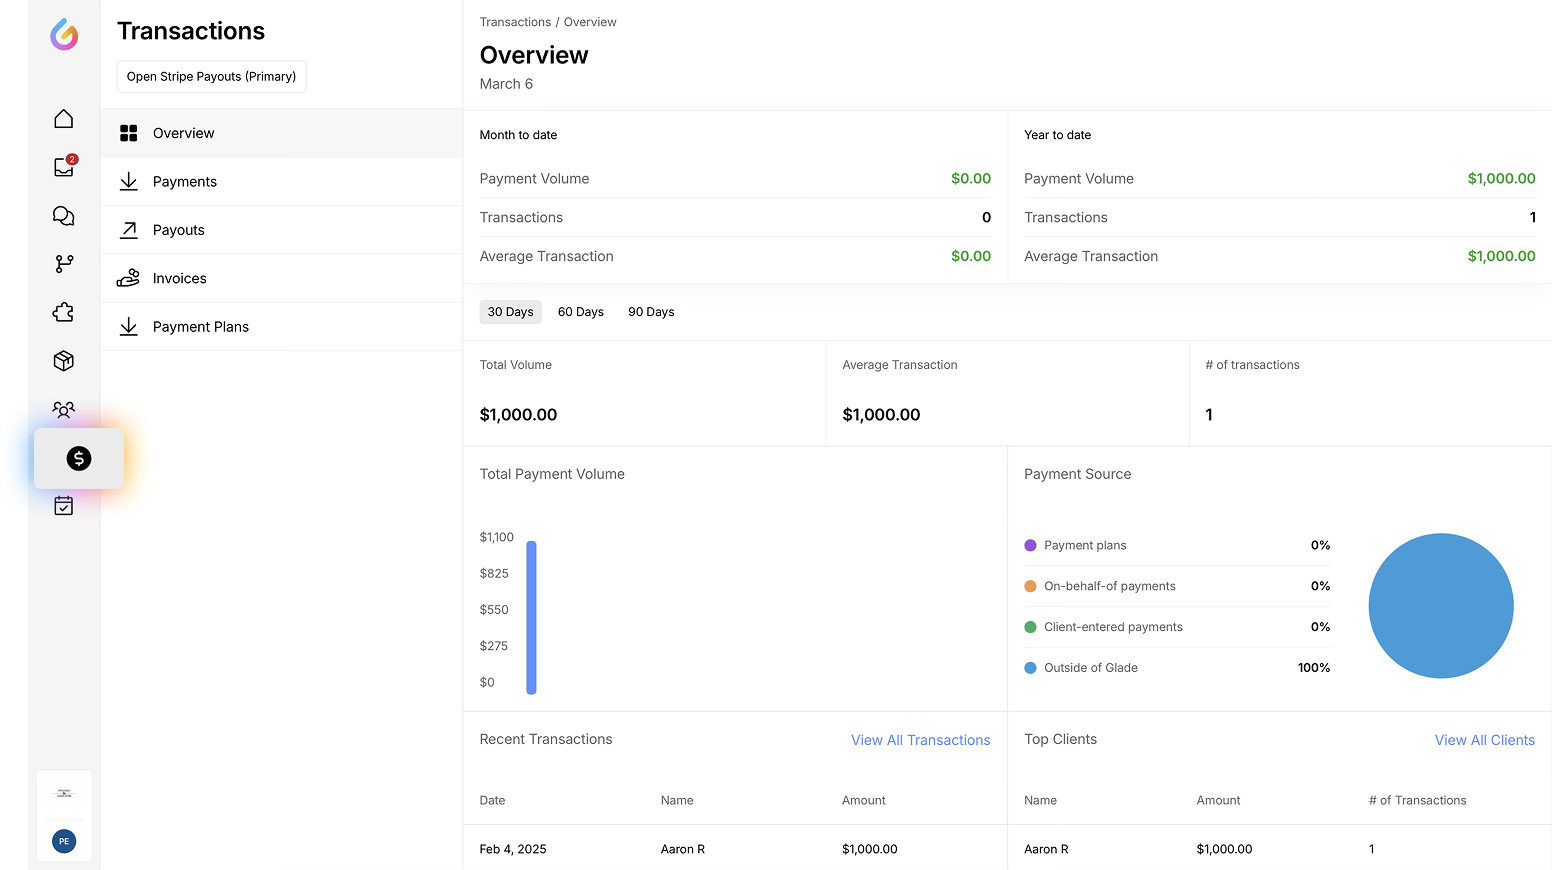Open the chat messages icon
The width and height of the screenshot is (1552, 870).
[64, 216]
